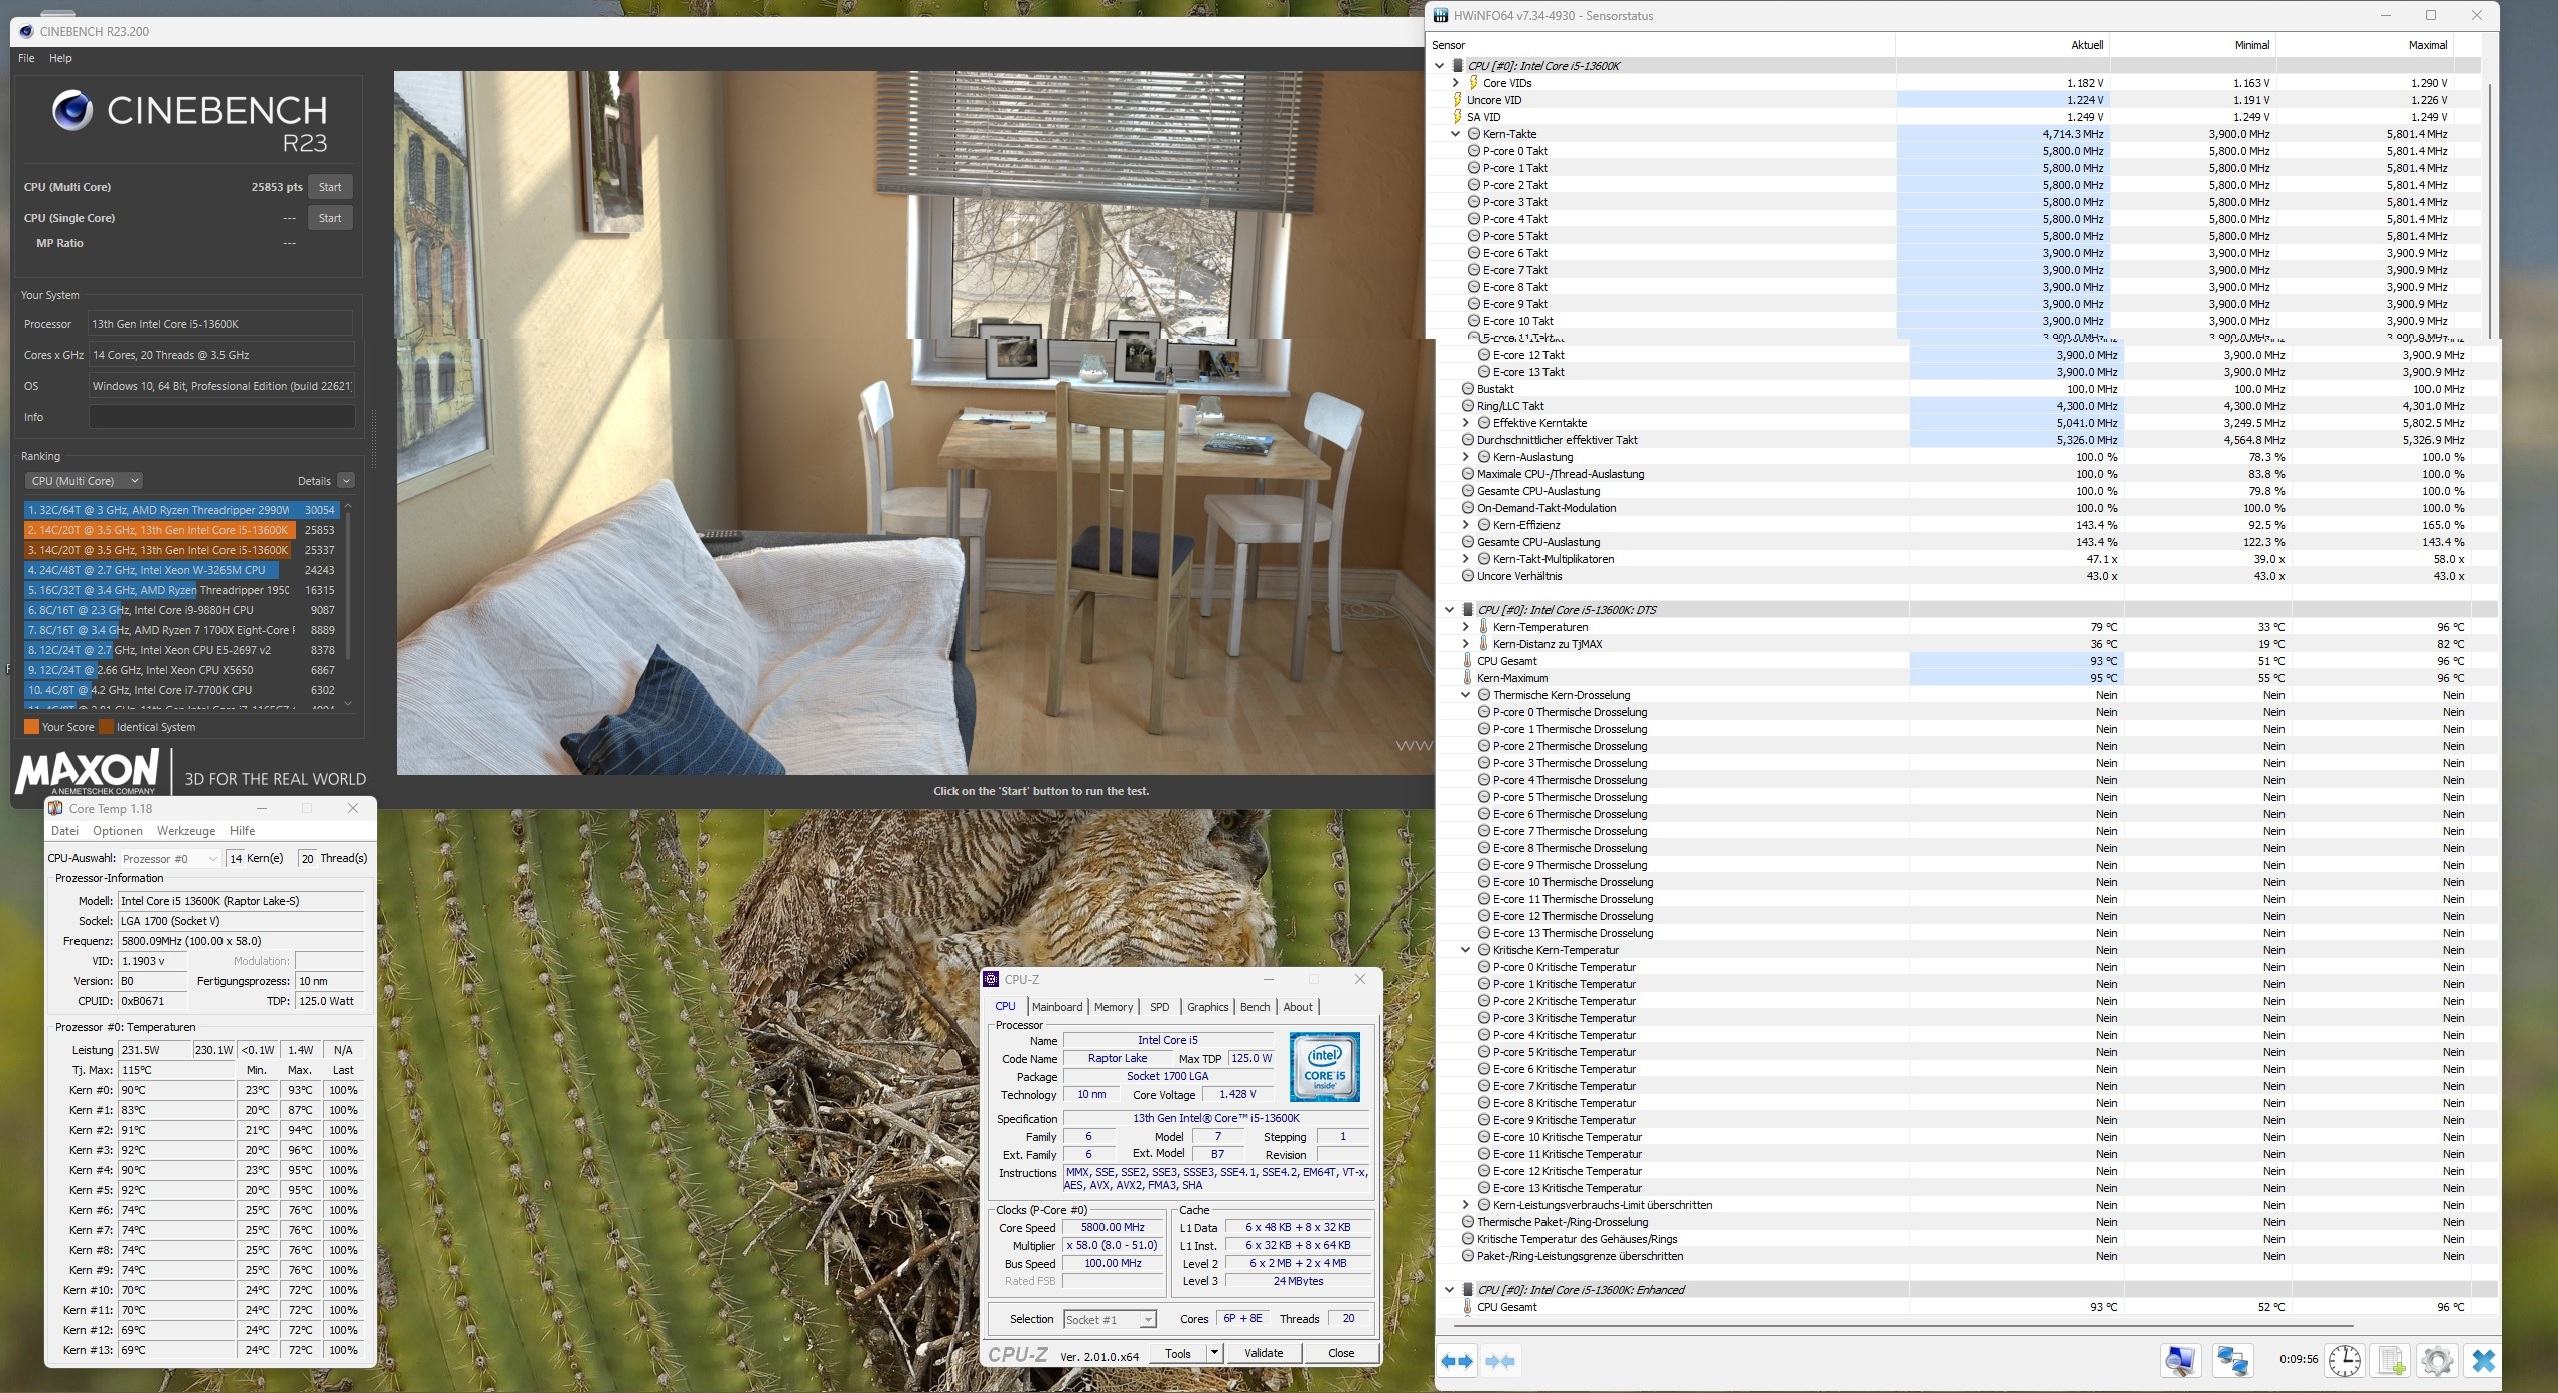This screenshot has width=2558, height=1393.
Task: Open the Details dropdown in Cinebench ranking
Action: pyautogui.click(x=346, y=481)
